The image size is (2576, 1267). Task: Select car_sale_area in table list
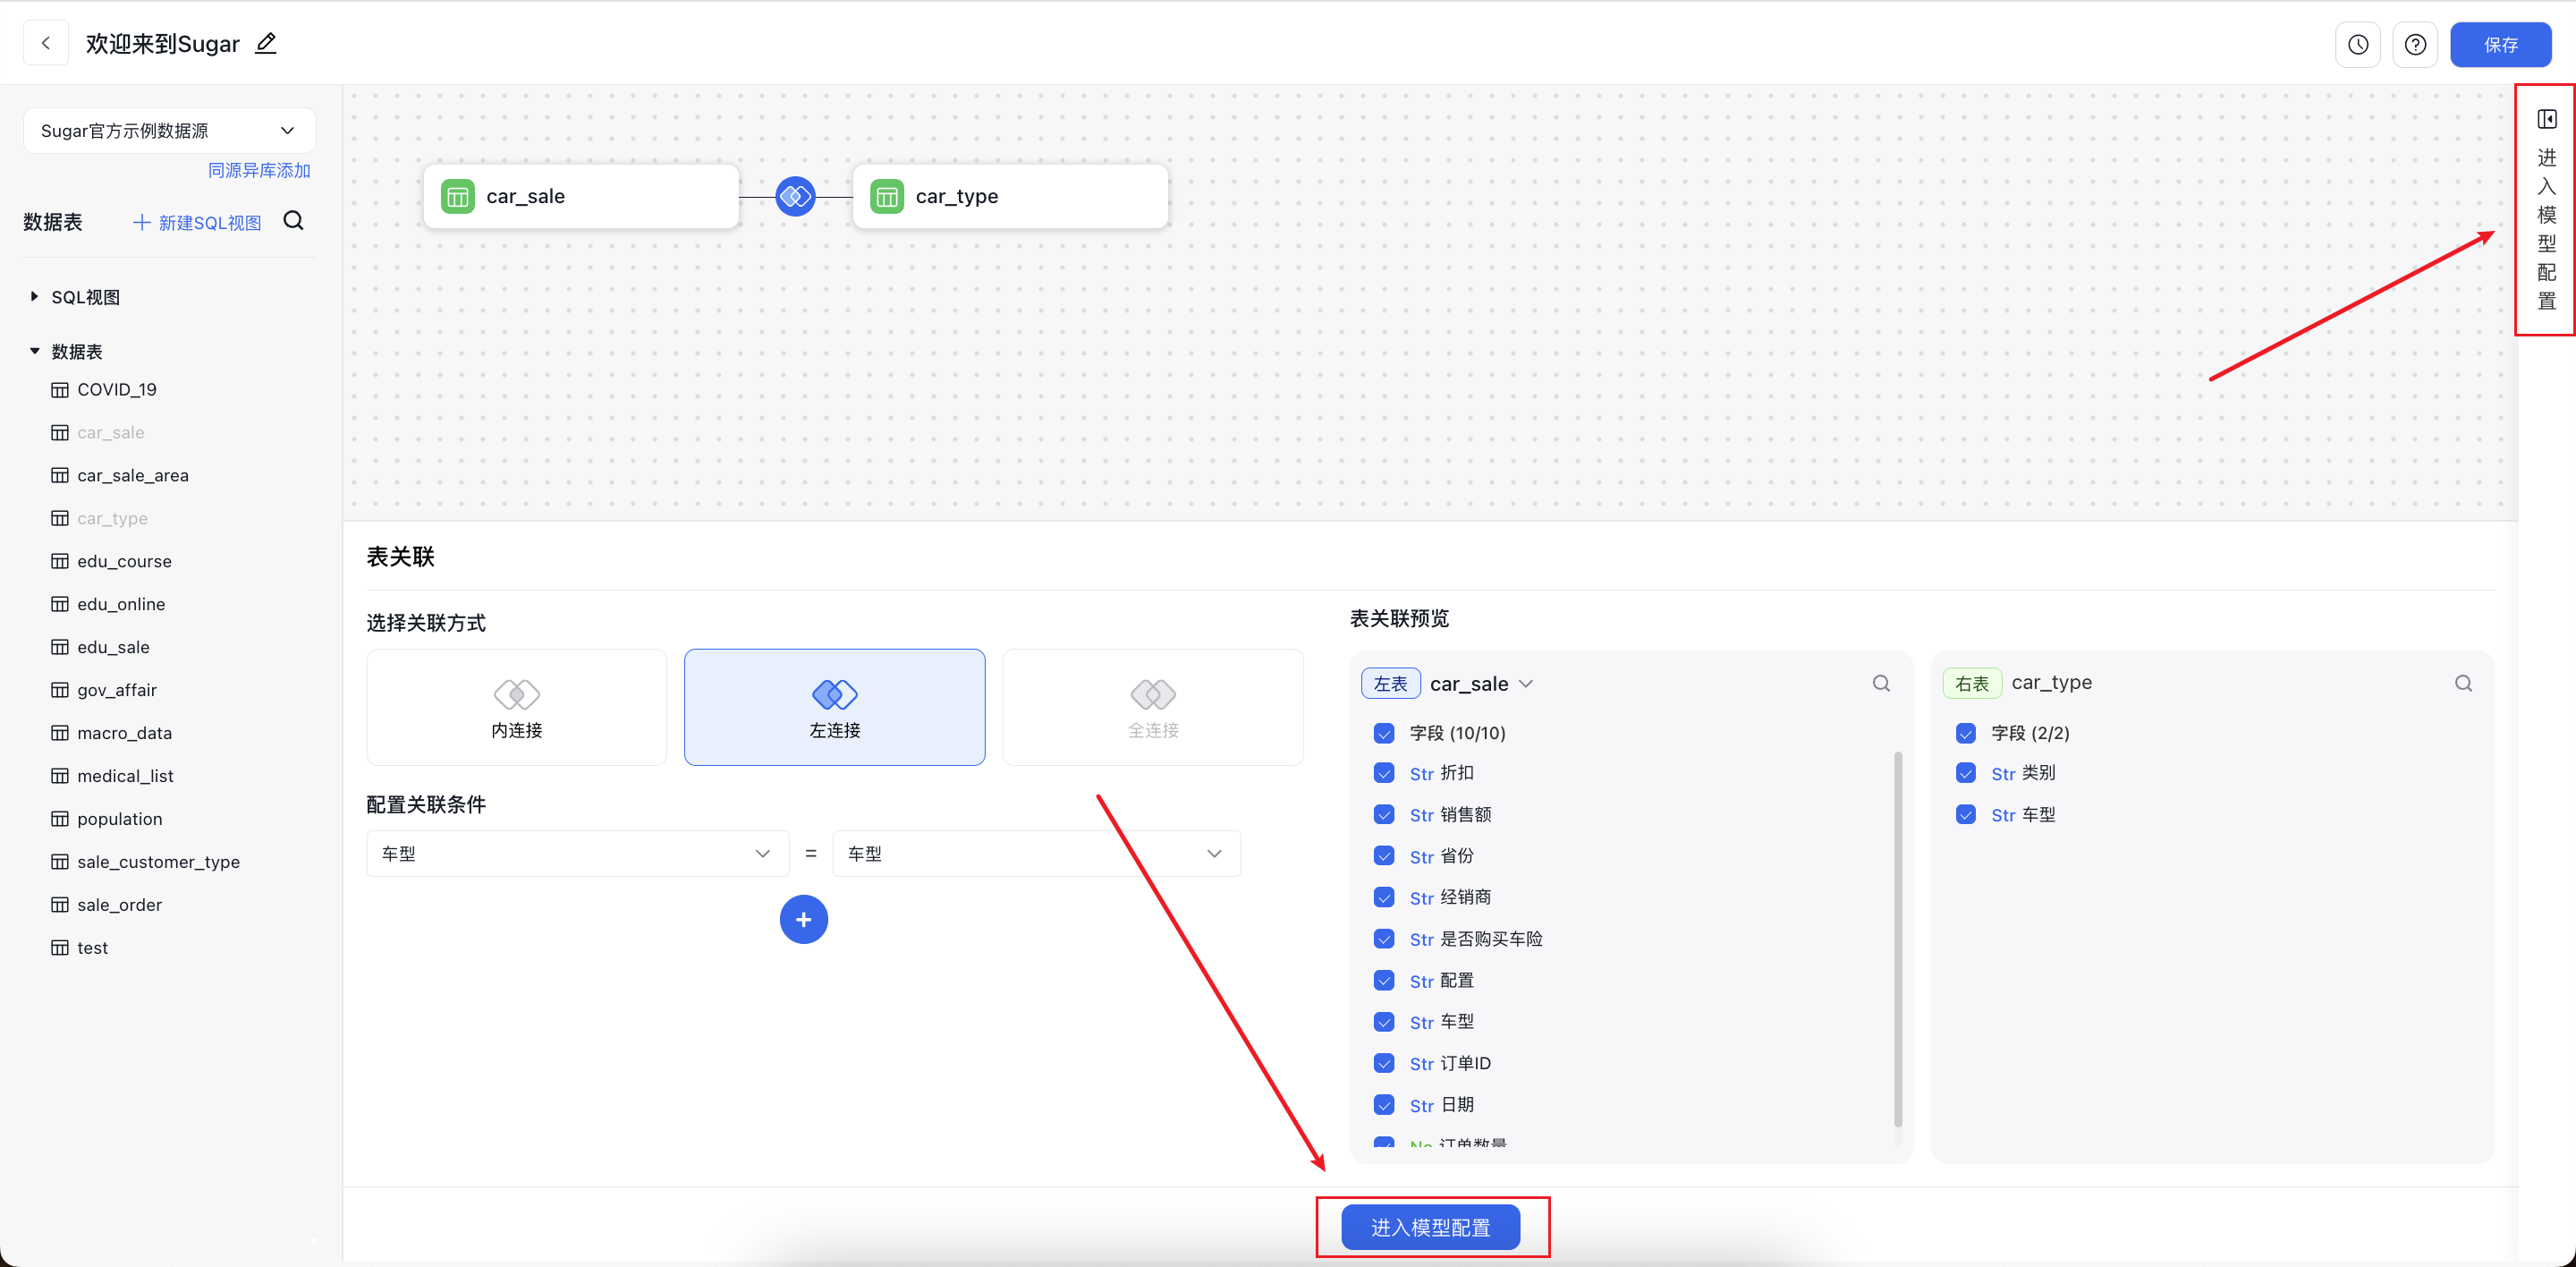133,476
